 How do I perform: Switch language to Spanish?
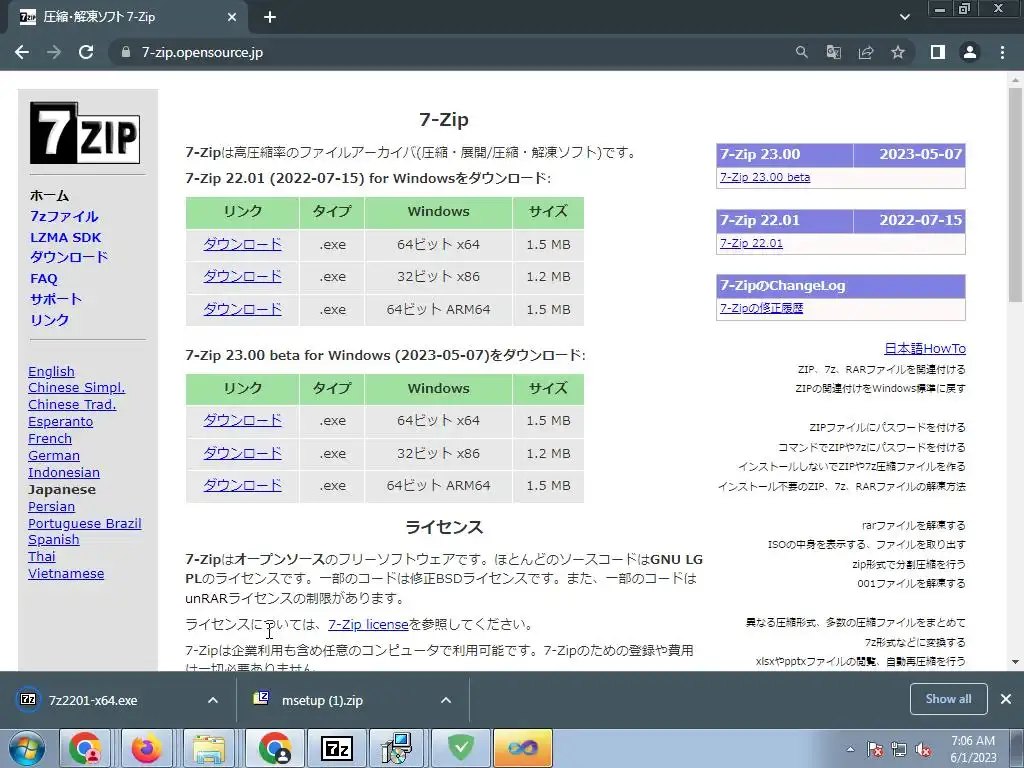pyautogui.click(x=54, y=539)
